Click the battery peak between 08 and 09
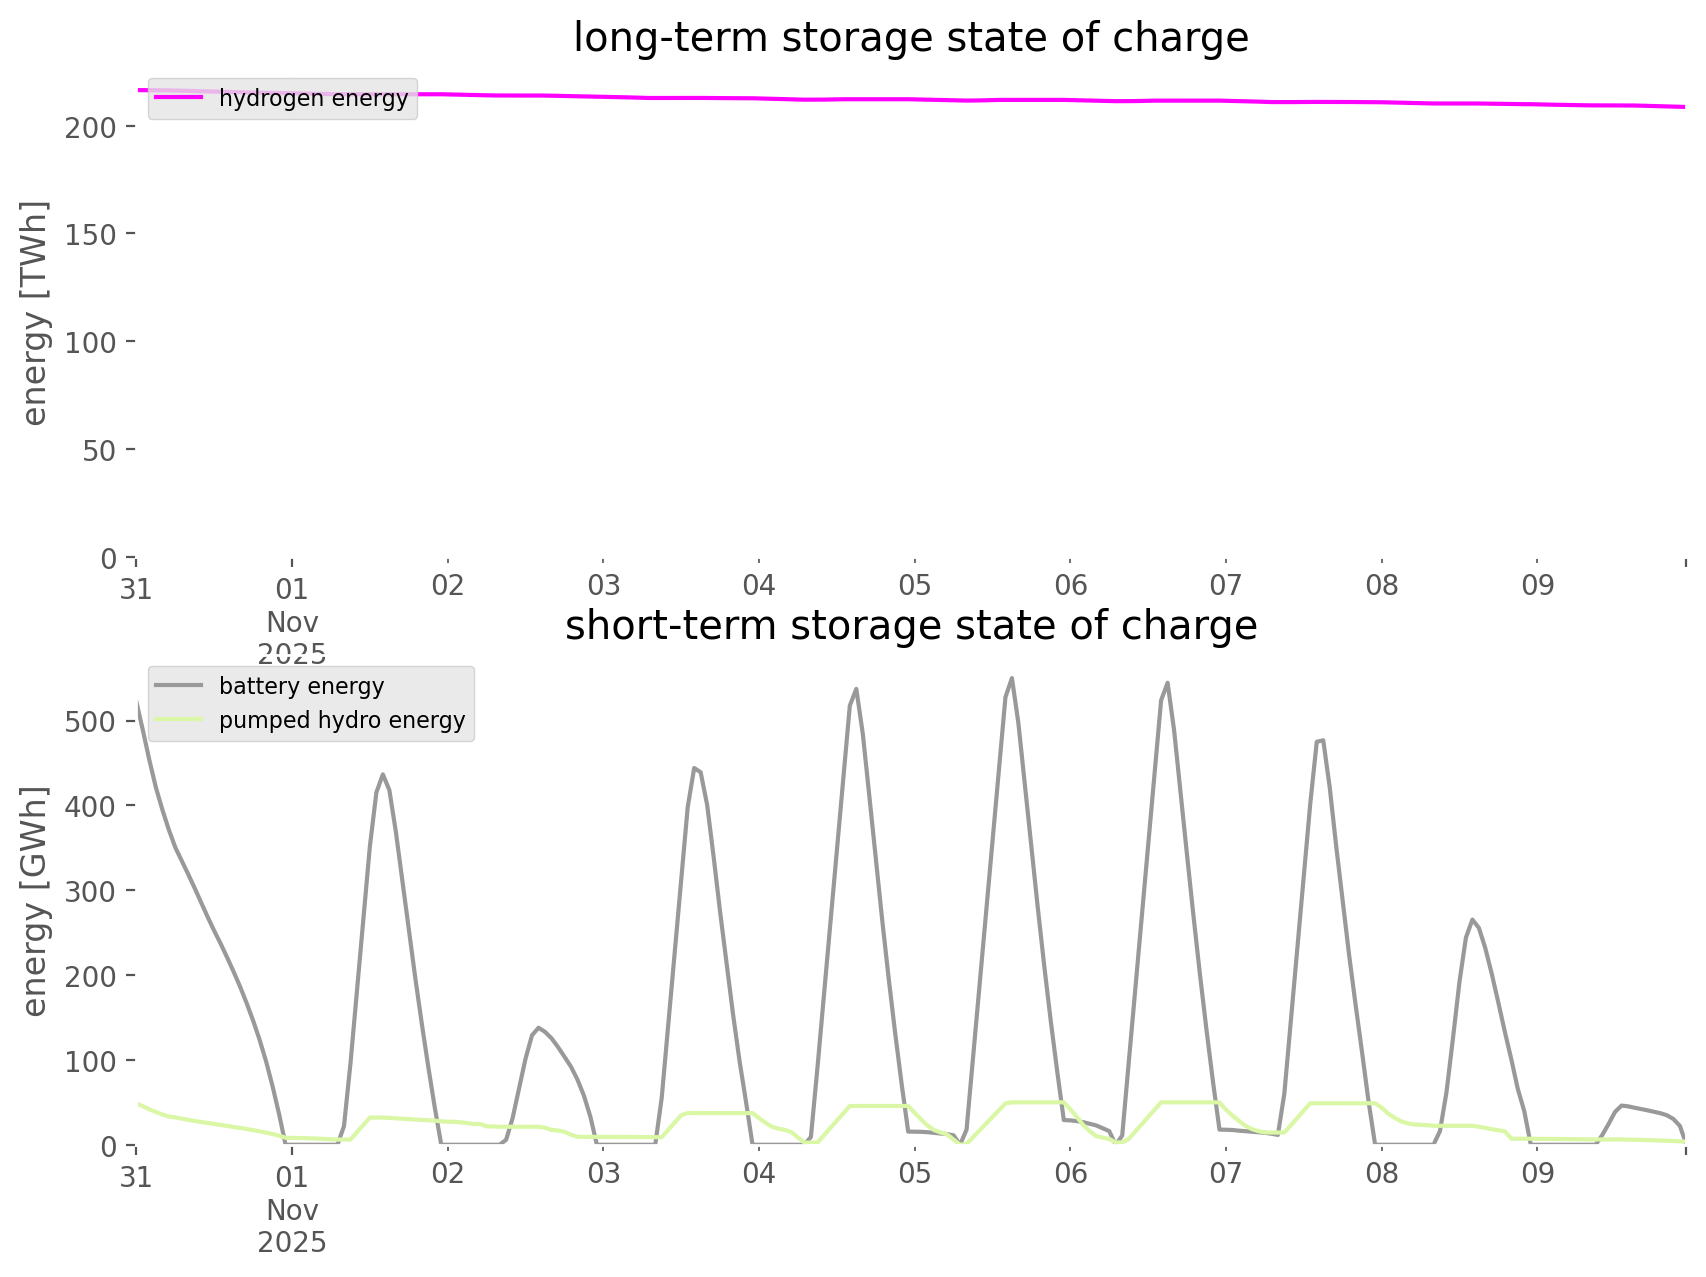 (1472, 919)
